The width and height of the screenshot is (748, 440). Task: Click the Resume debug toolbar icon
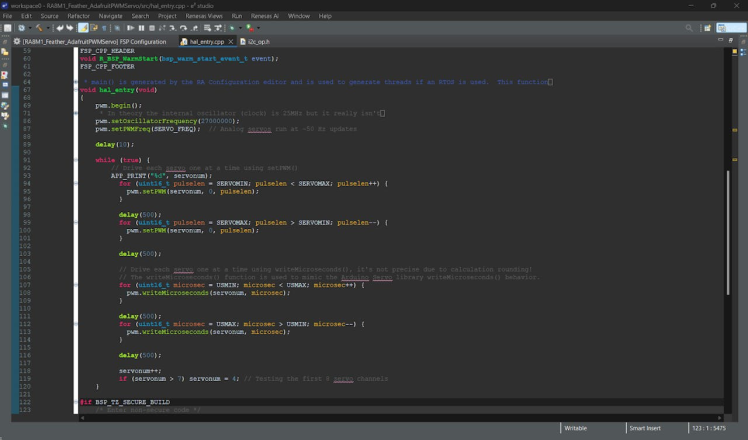pyautogui.click(x=130, y=28)
